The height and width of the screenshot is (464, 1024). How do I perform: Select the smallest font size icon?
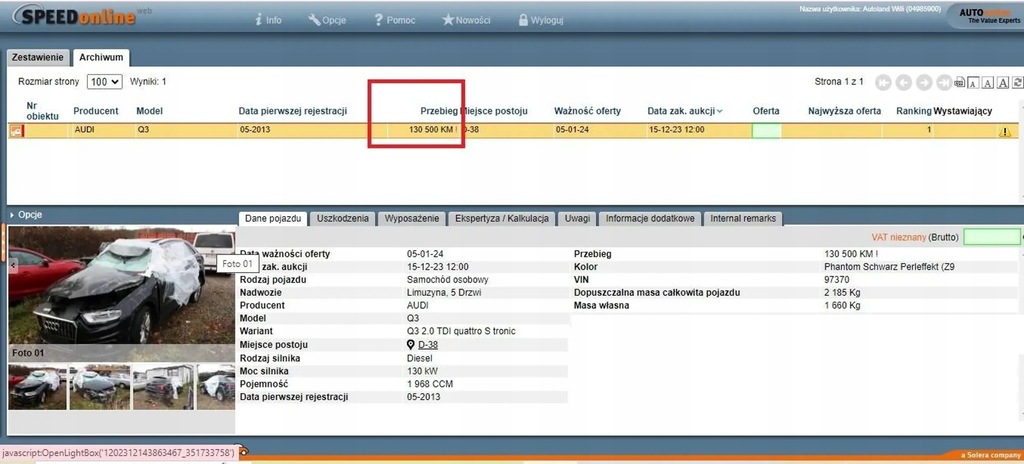(x=973, y=83)
